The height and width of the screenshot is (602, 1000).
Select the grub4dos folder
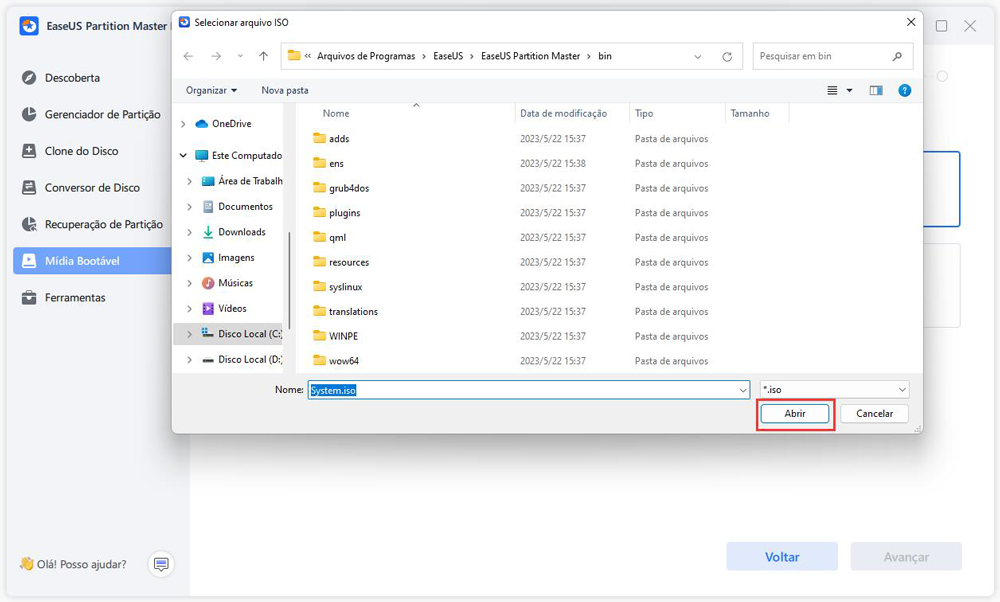pos(341,188)
